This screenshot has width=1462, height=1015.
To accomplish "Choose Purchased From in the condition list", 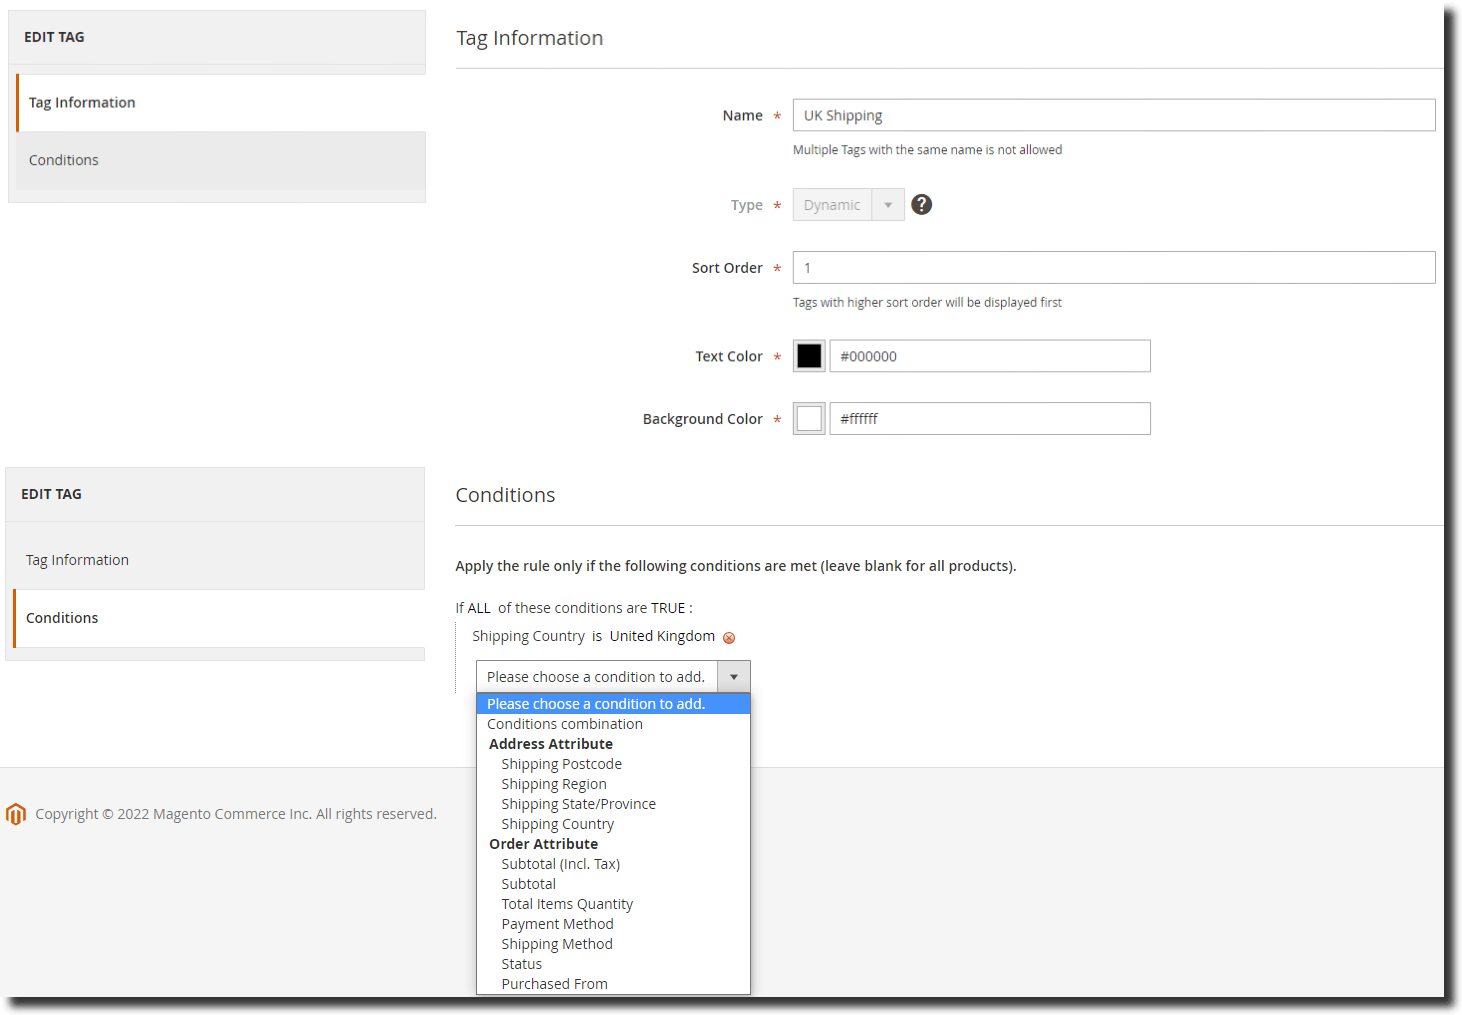I will 554,984.
